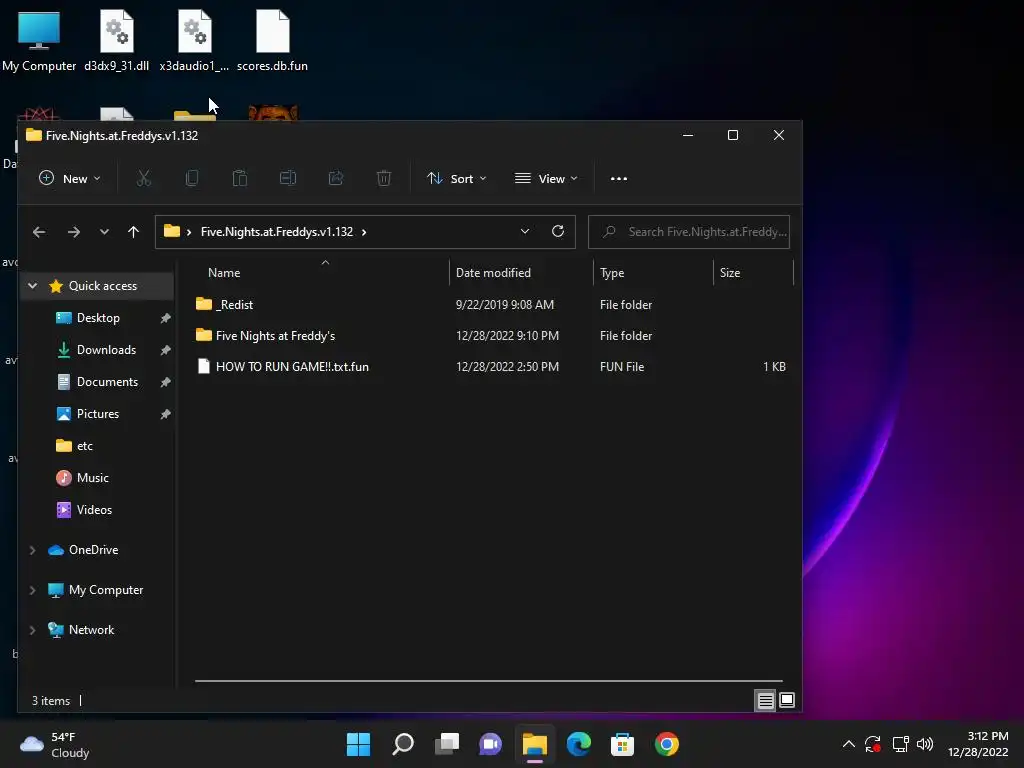Image resolution: width=1024 pixels, height=768 pixels.
Task: Open the weather widget showing Cloudy
Action: 55,744
